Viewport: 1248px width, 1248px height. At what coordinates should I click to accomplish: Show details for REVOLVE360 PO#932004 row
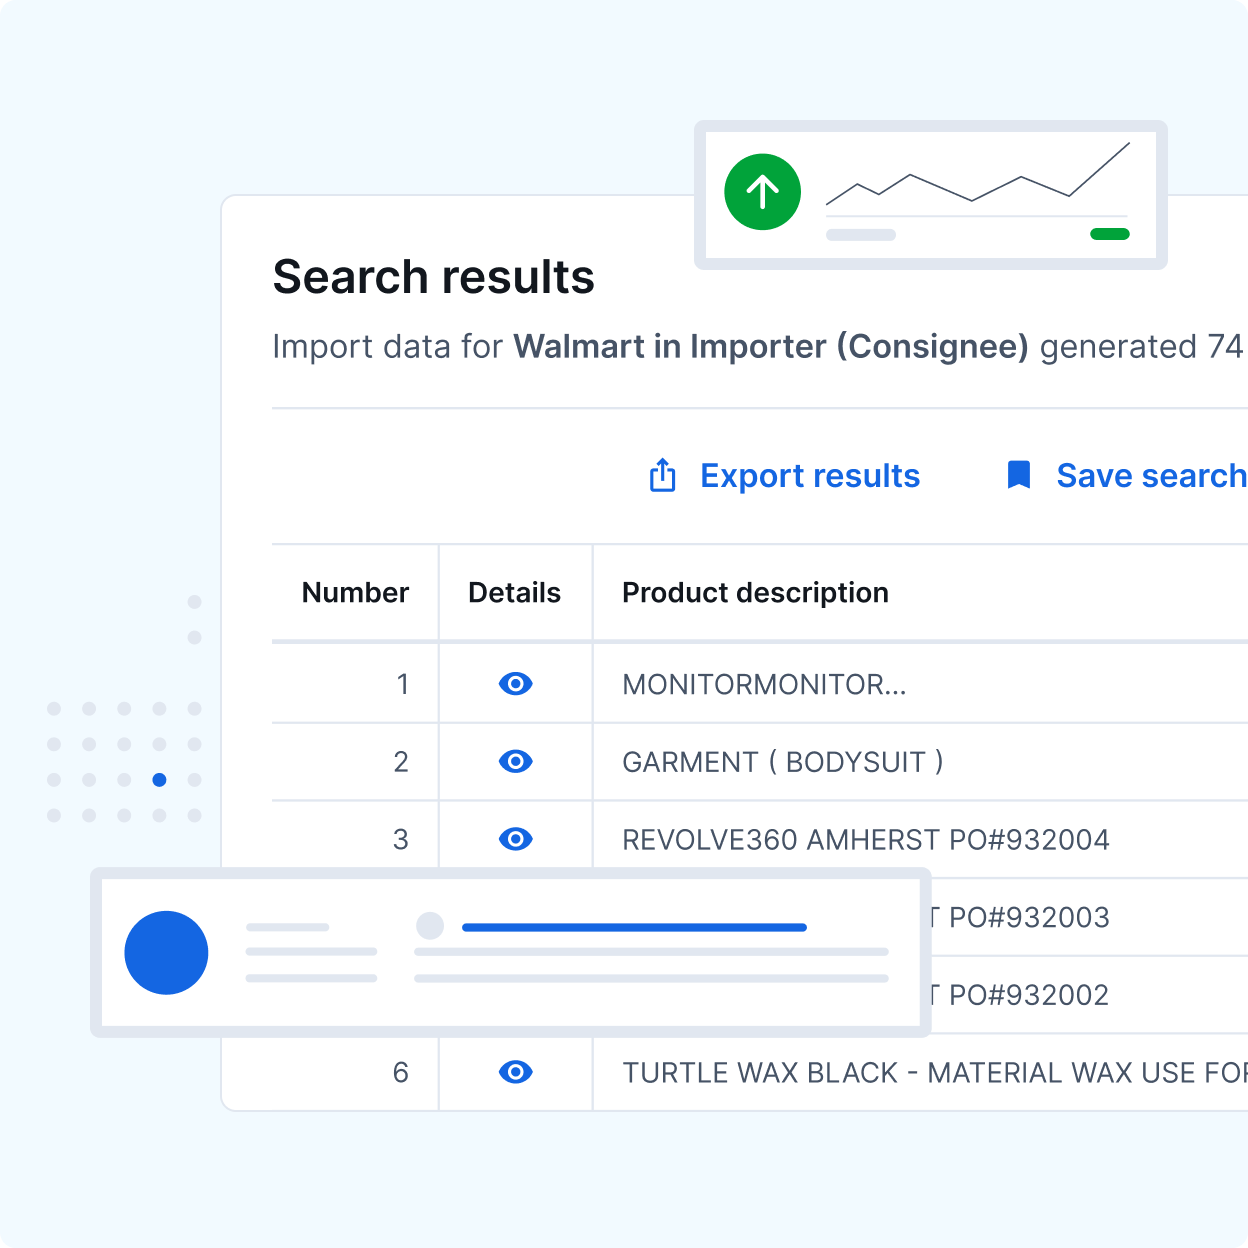pos(515,839)
